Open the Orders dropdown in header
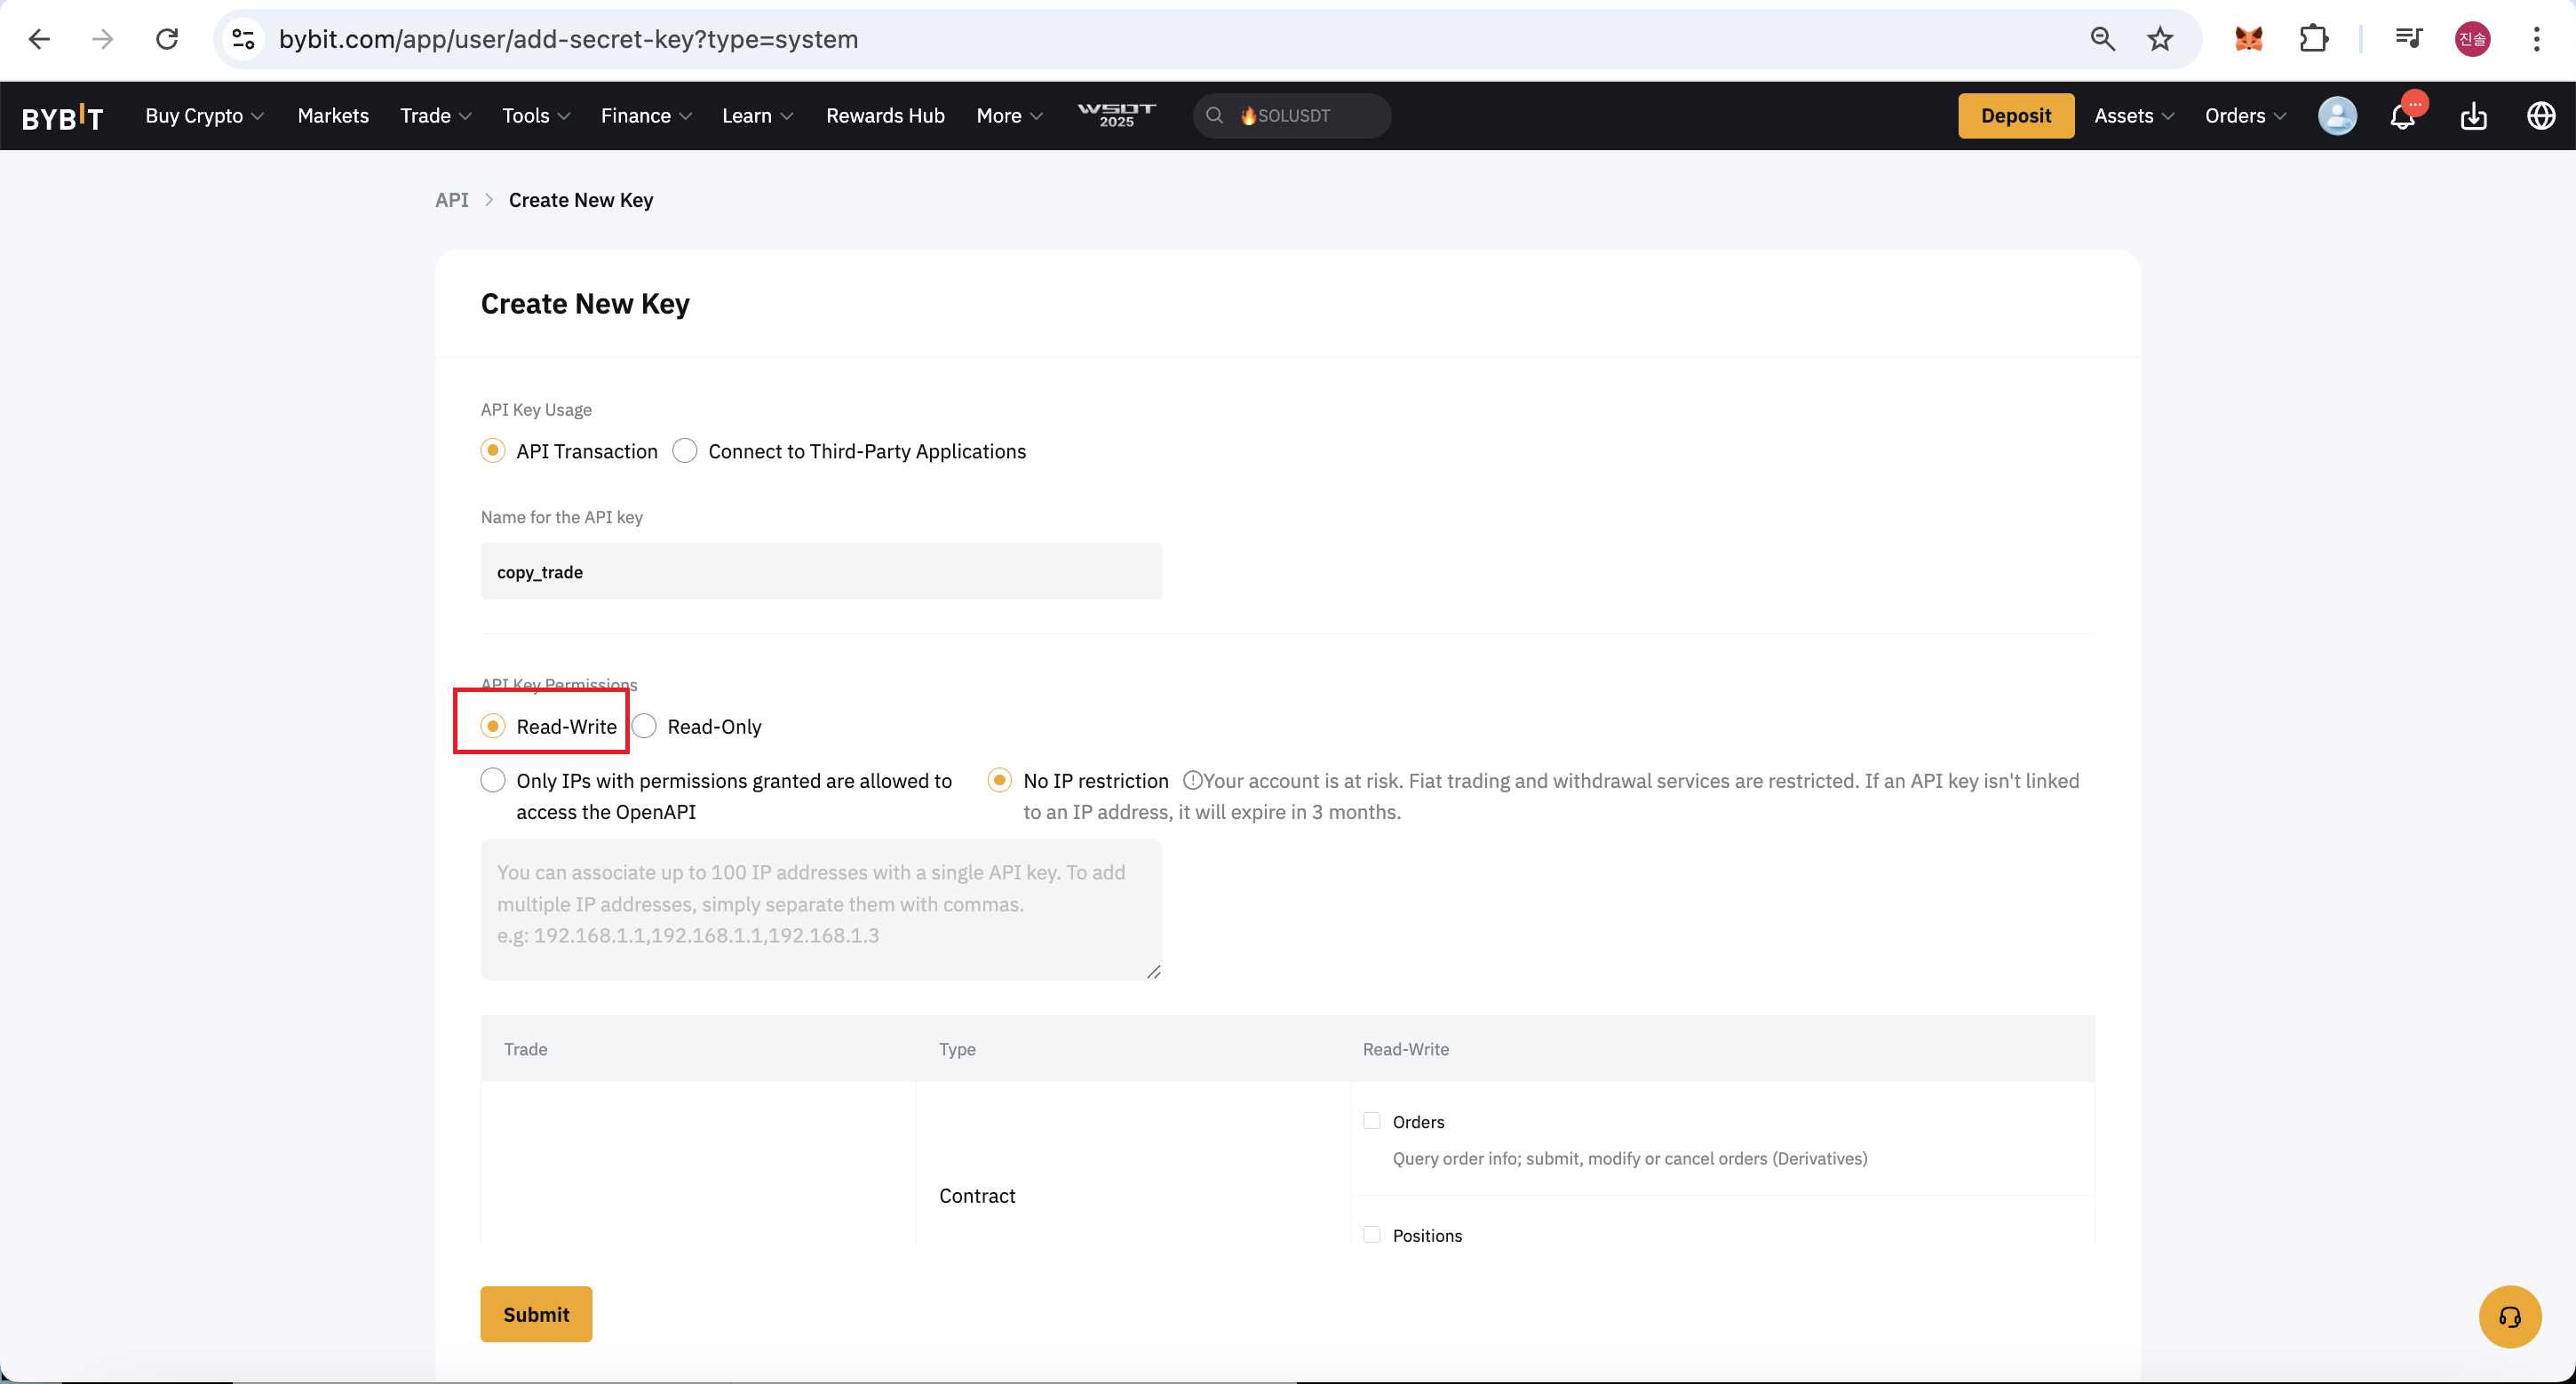This screenshot has width=2576, height=1384. click(2244, 116)
